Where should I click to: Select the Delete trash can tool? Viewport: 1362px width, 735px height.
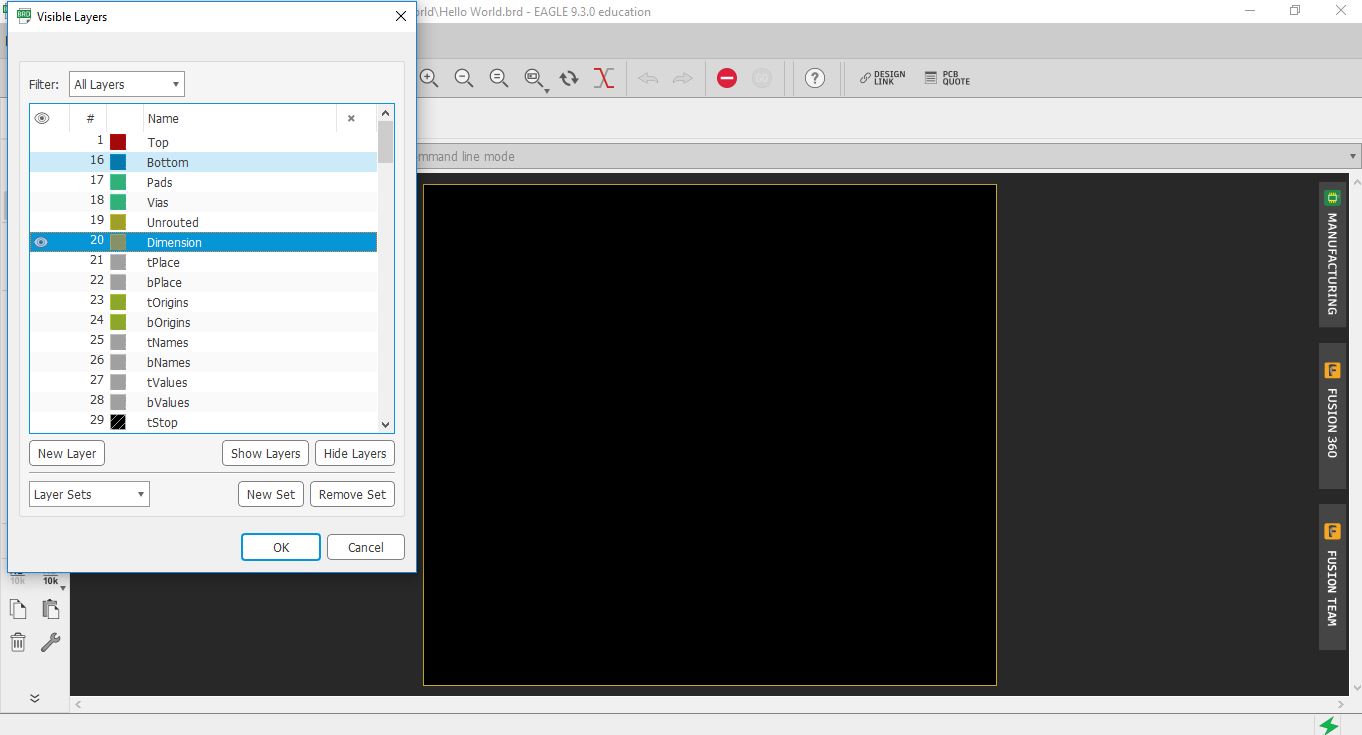18,642
